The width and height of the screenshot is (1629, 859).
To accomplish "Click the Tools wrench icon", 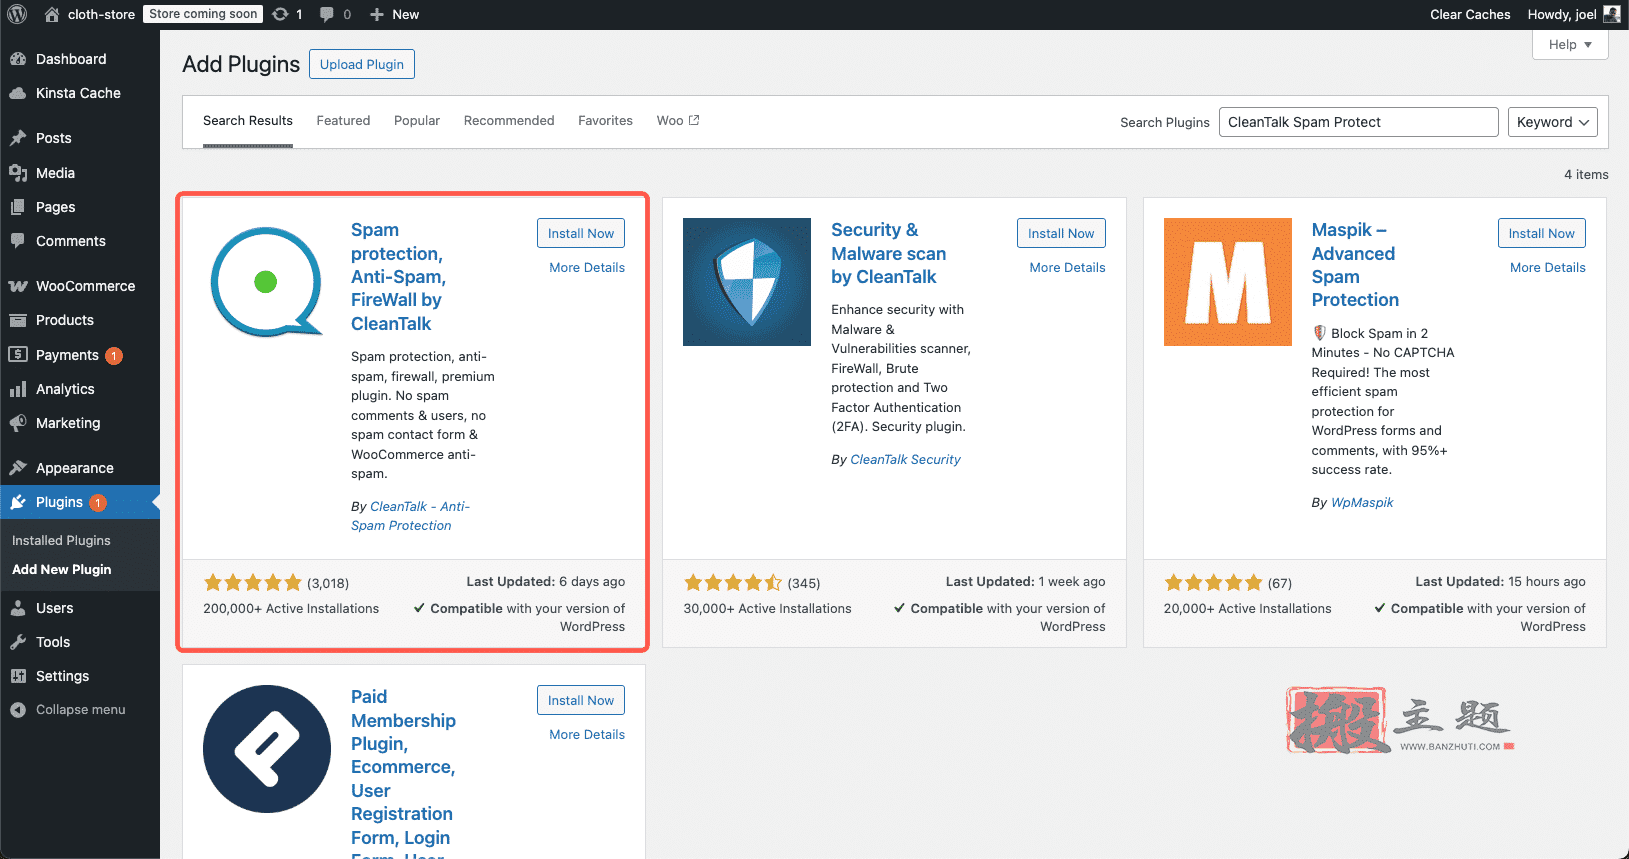I will [18, 642].
